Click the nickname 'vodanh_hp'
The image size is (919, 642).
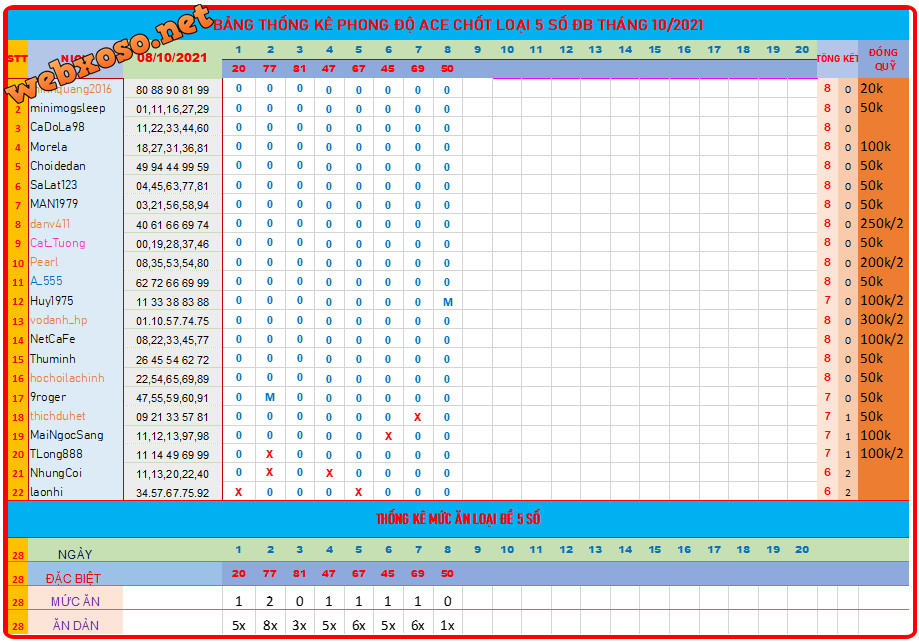59,320
